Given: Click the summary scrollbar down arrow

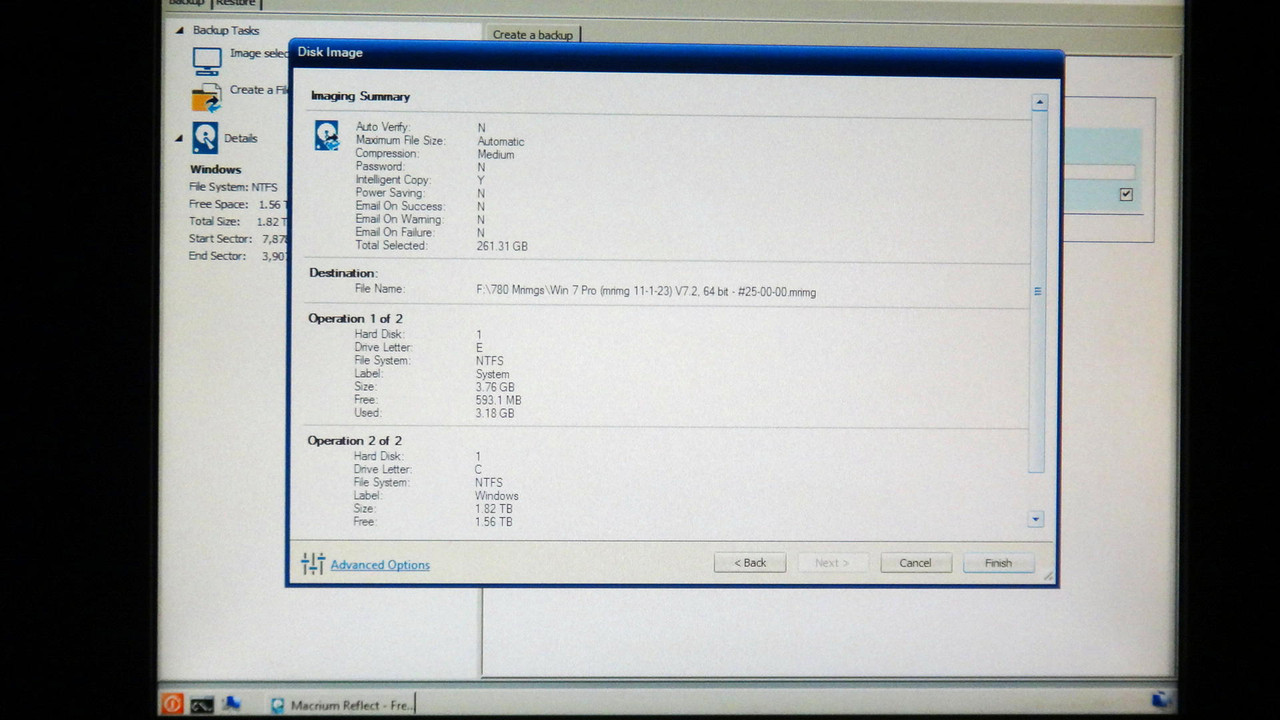Looking at the screenshot, I should click(x=1036, y=519).
